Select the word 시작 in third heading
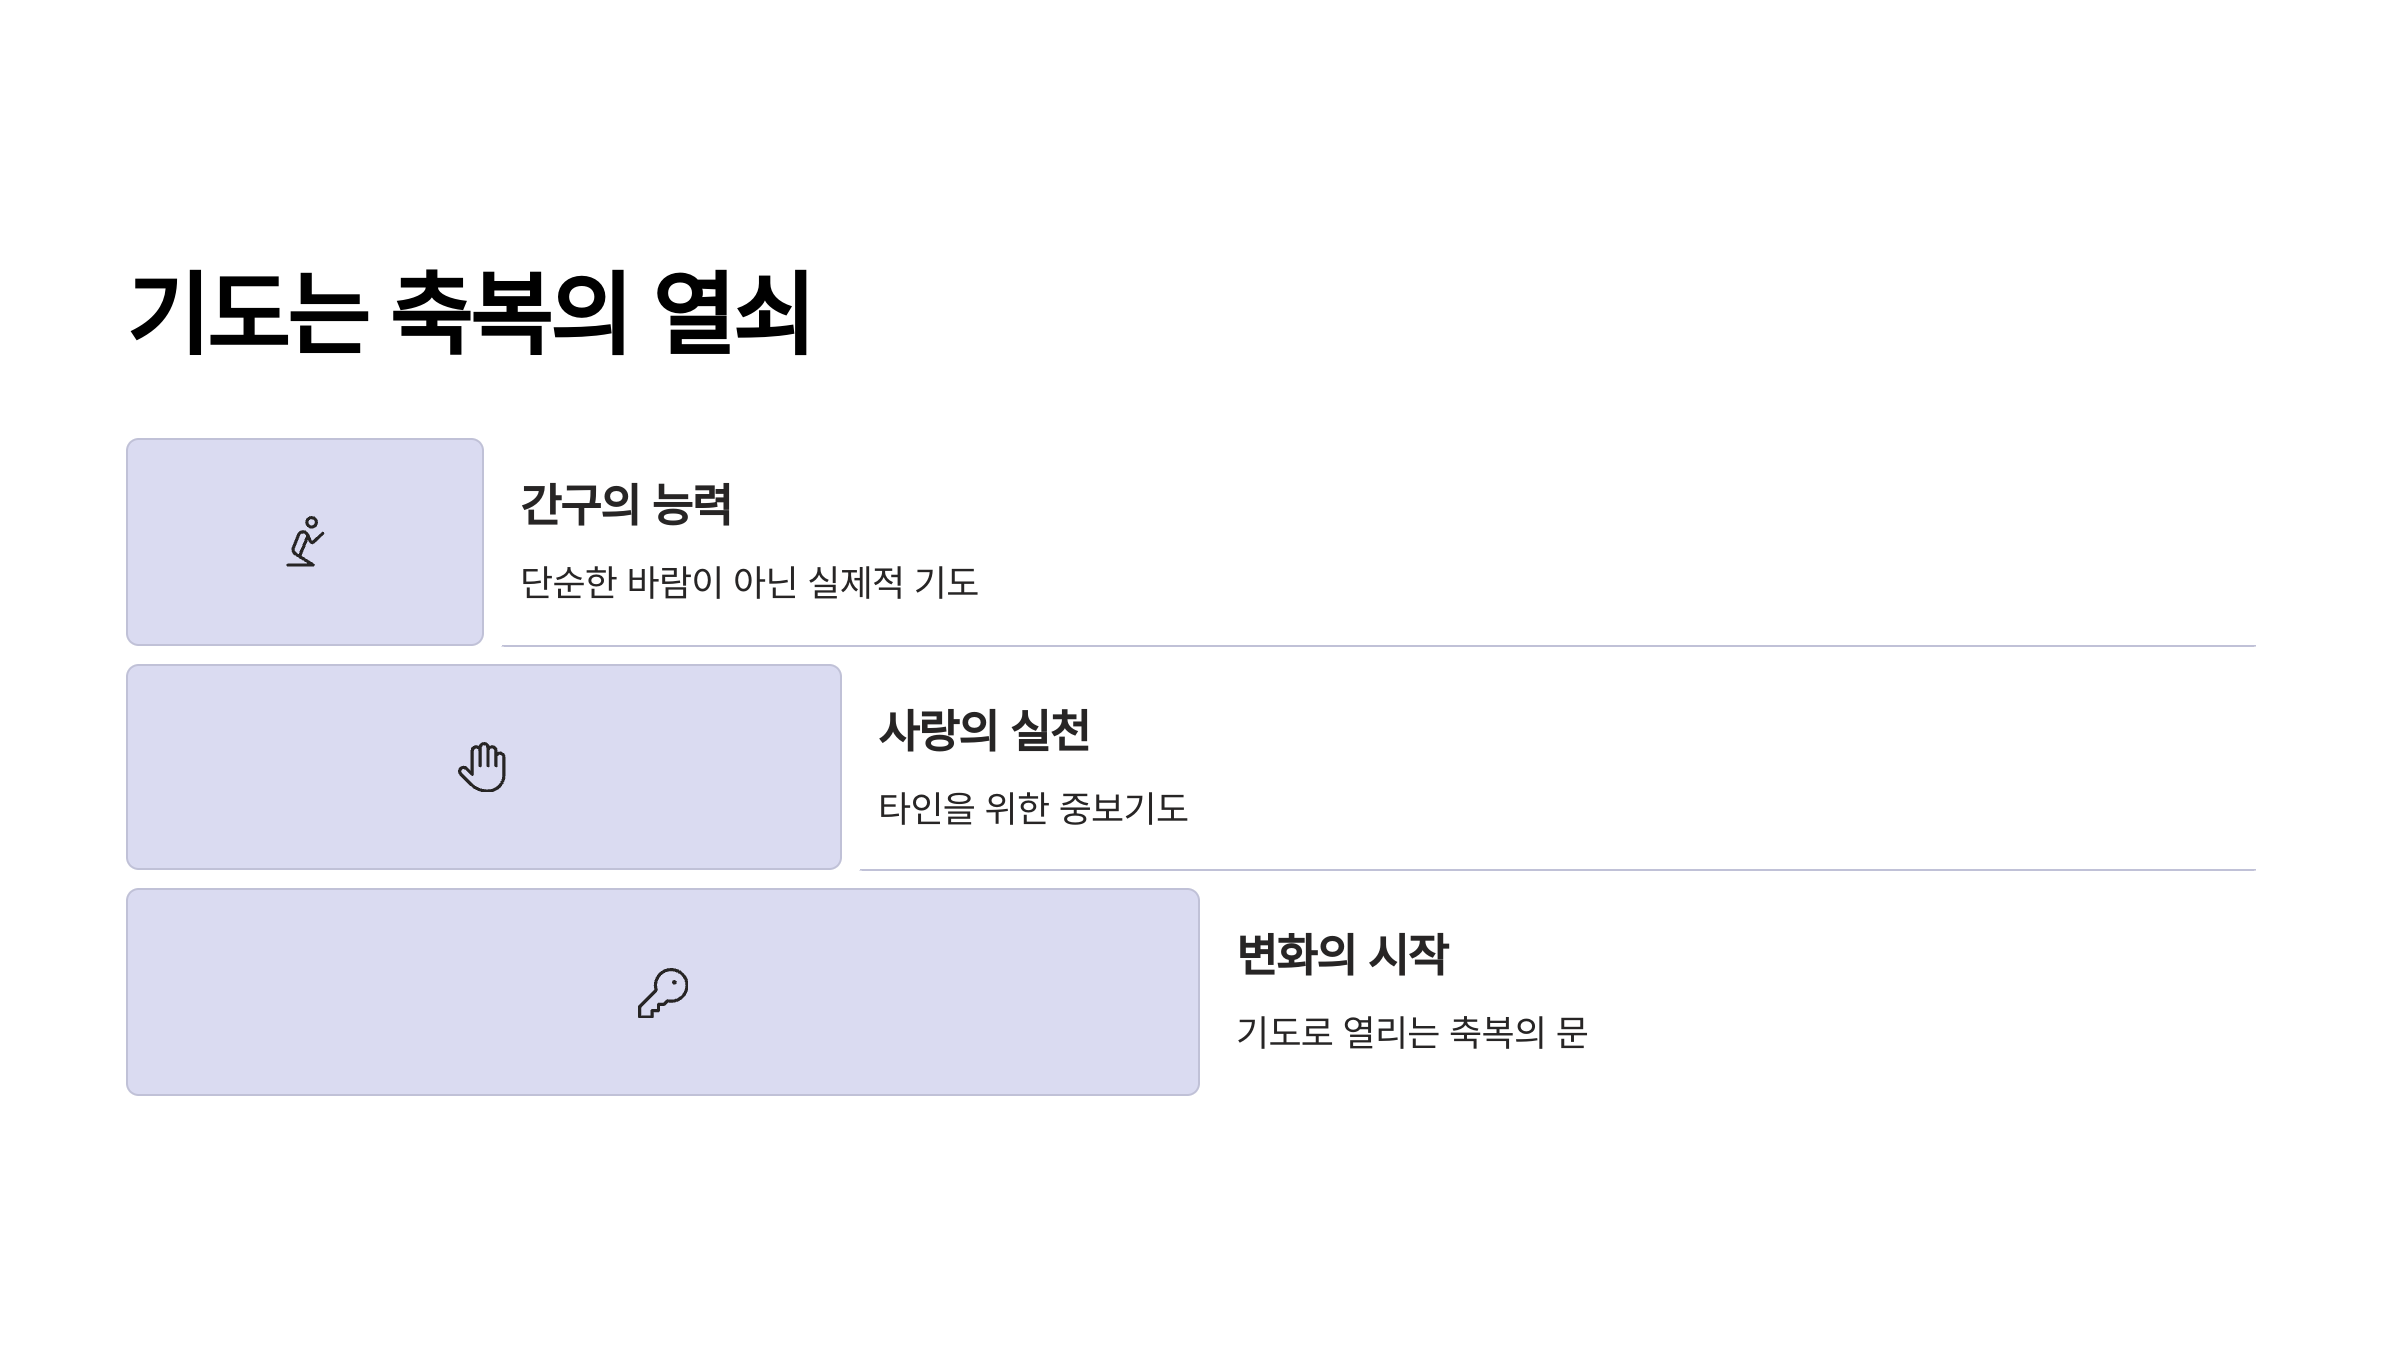 [x=1408, y=954]
